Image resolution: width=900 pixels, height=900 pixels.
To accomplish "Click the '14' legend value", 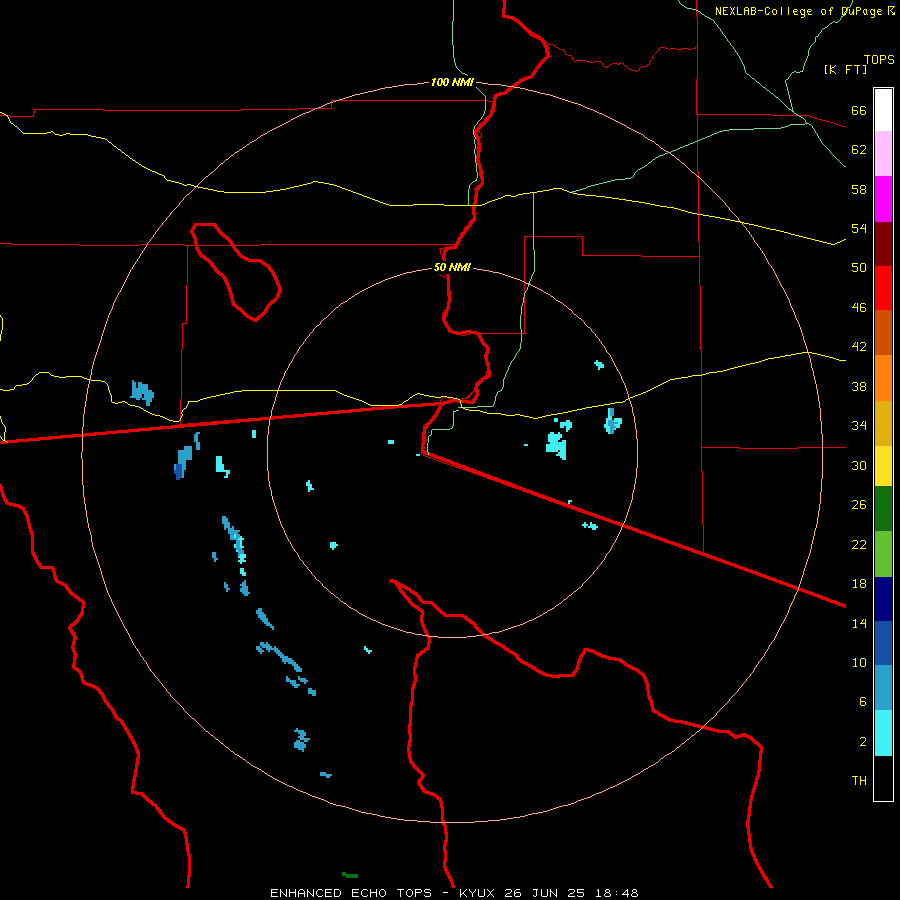I will click(859, 623).
